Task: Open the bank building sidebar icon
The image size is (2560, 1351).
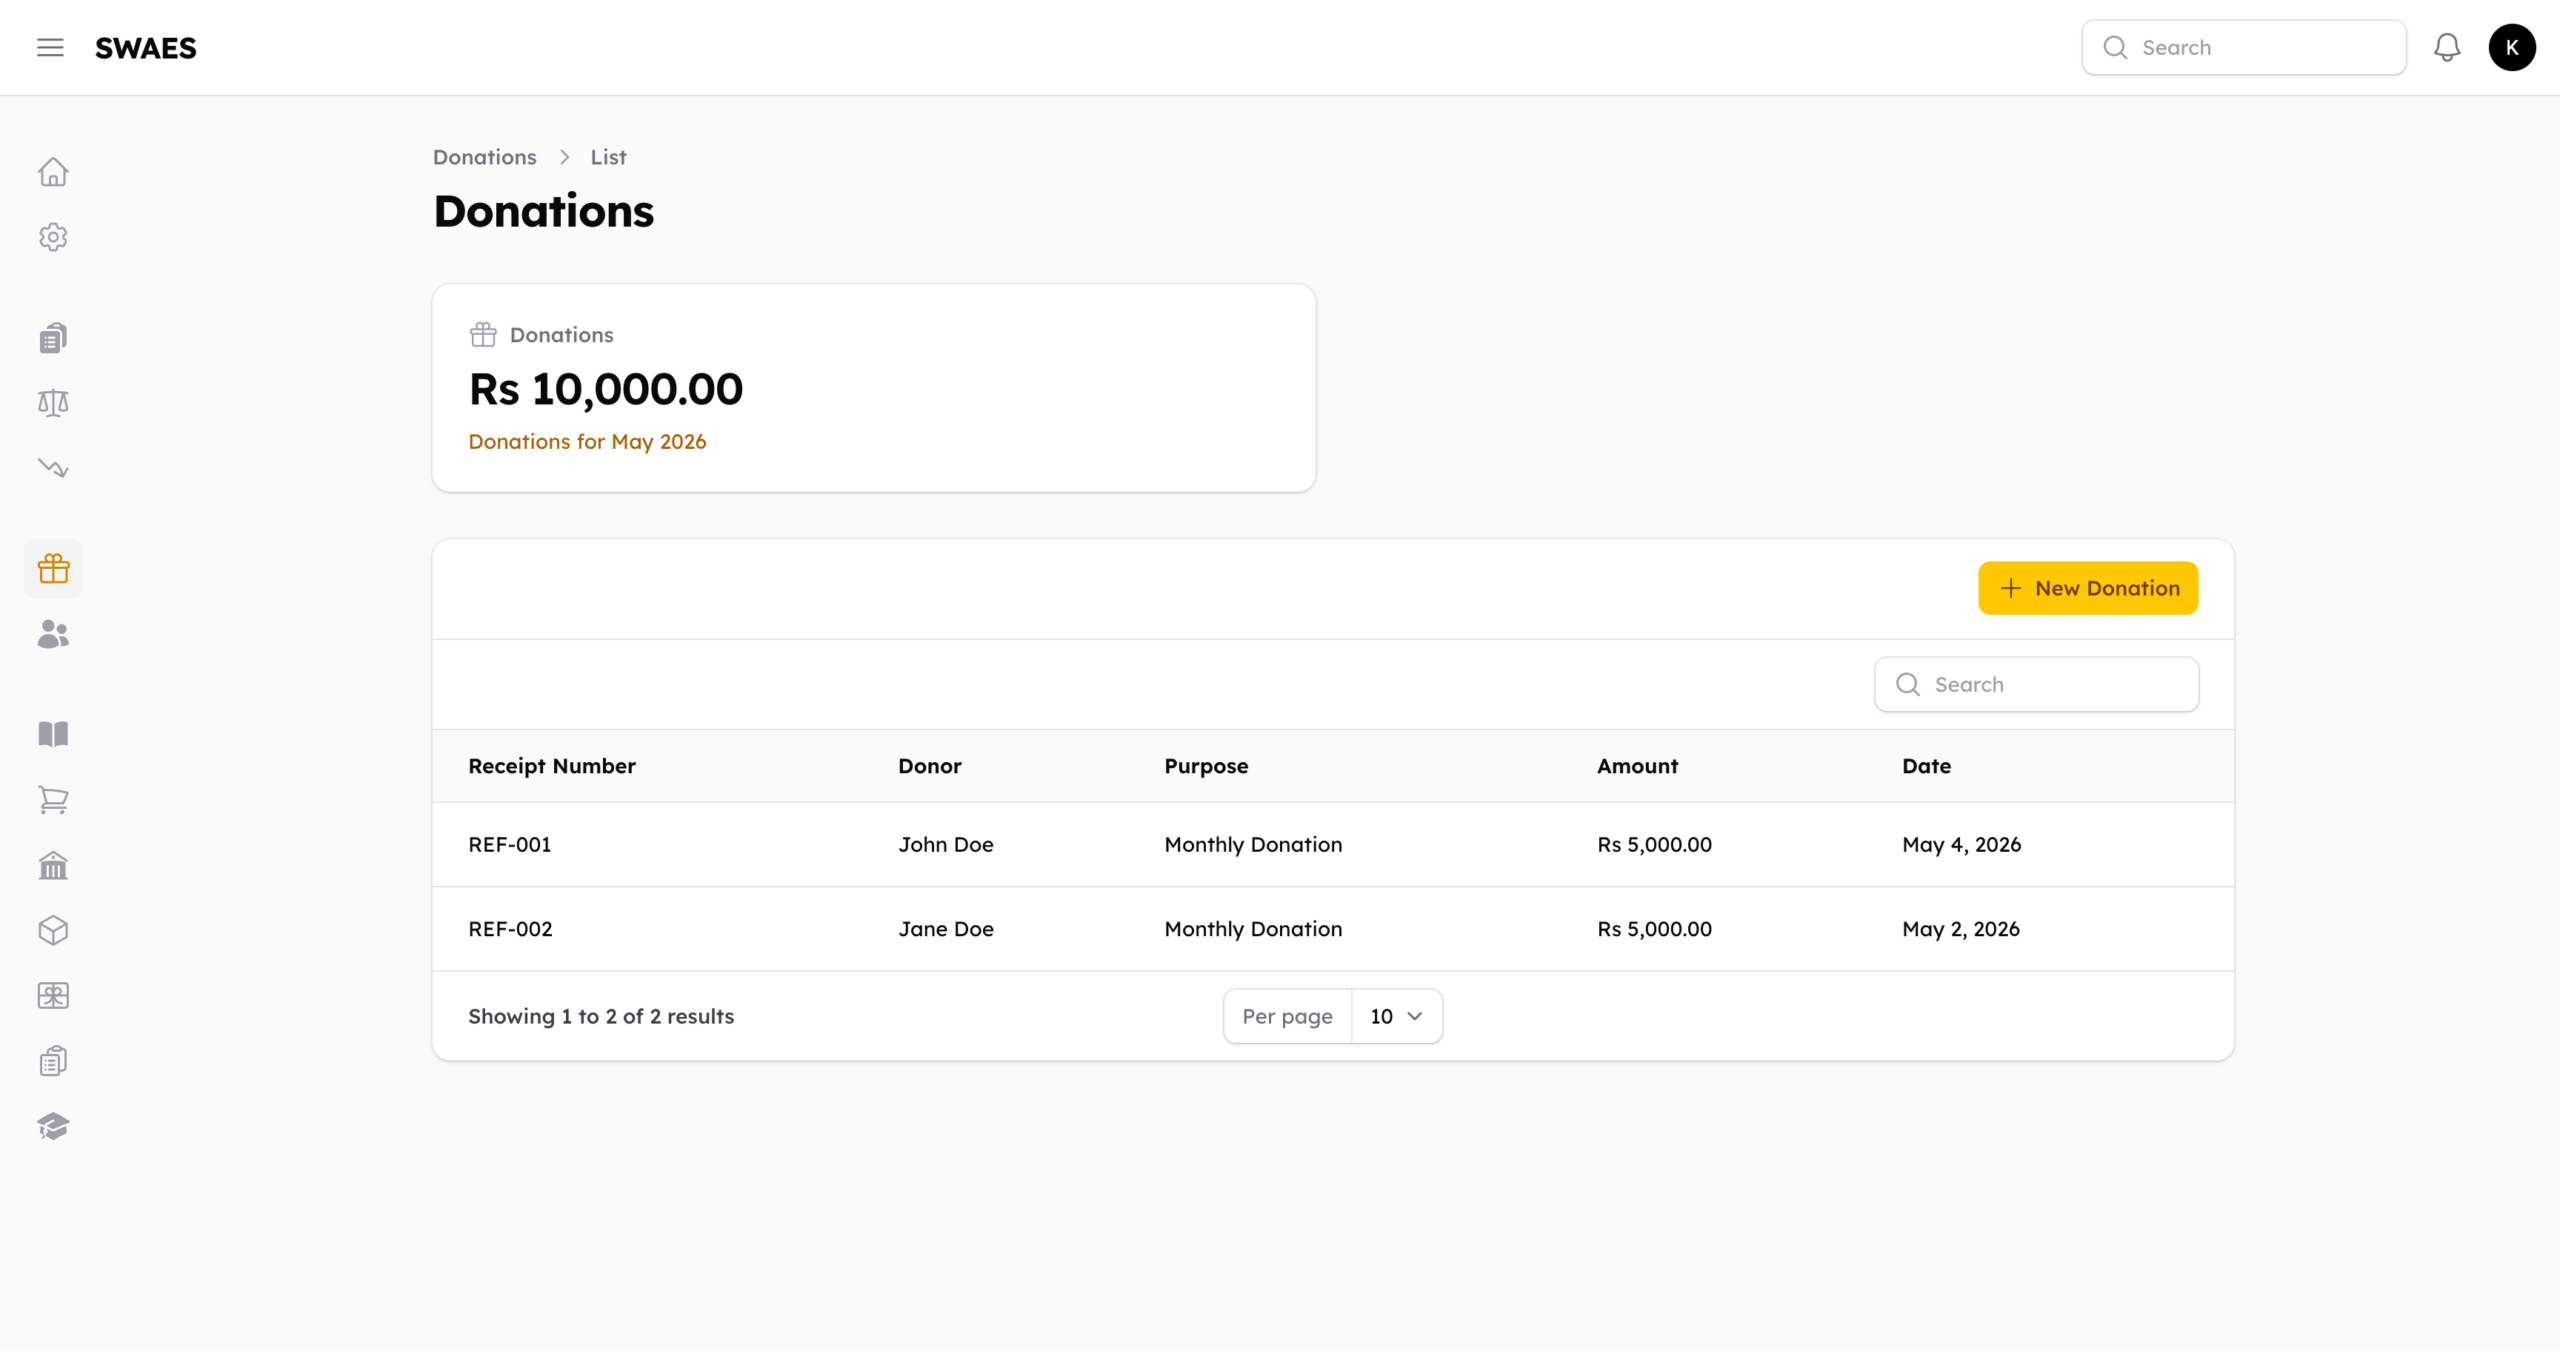Action: click(x=53, y=865)
